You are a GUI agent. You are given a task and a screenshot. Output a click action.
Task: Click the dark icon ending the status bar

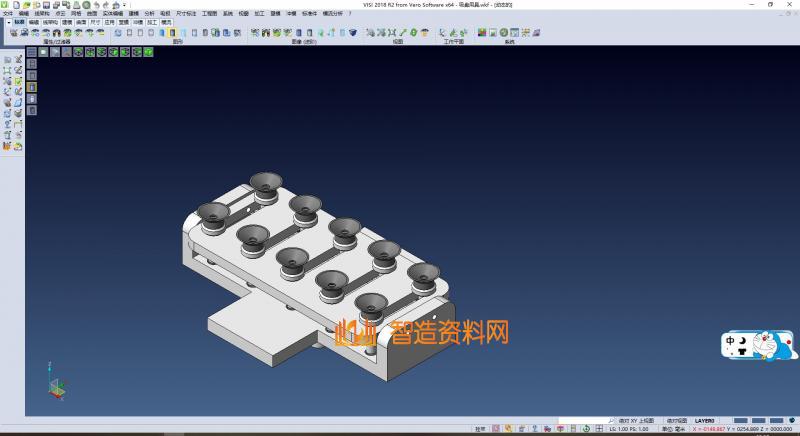coord(792,421)
